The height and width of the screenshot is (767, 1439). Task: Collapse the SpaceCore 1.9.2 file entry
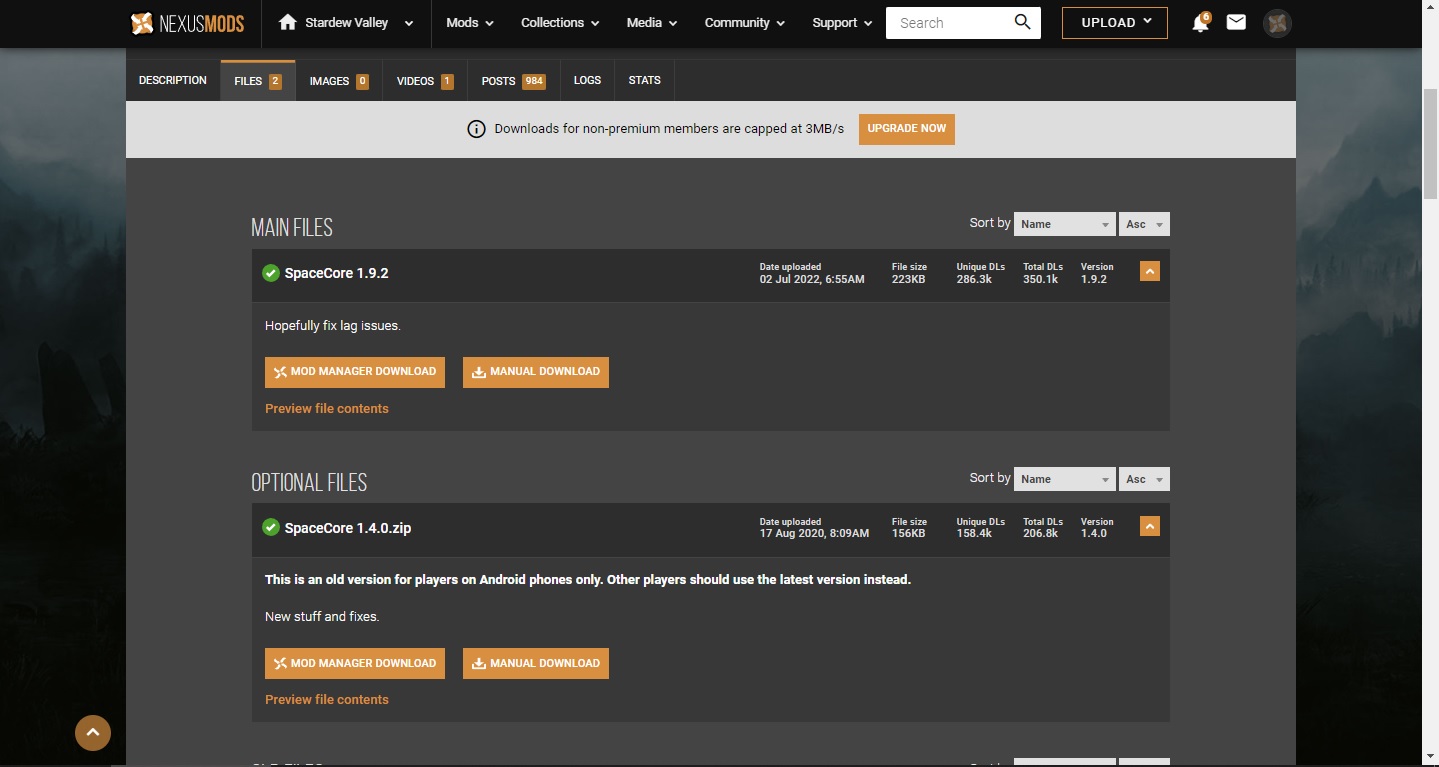[x=1150, y=271]
